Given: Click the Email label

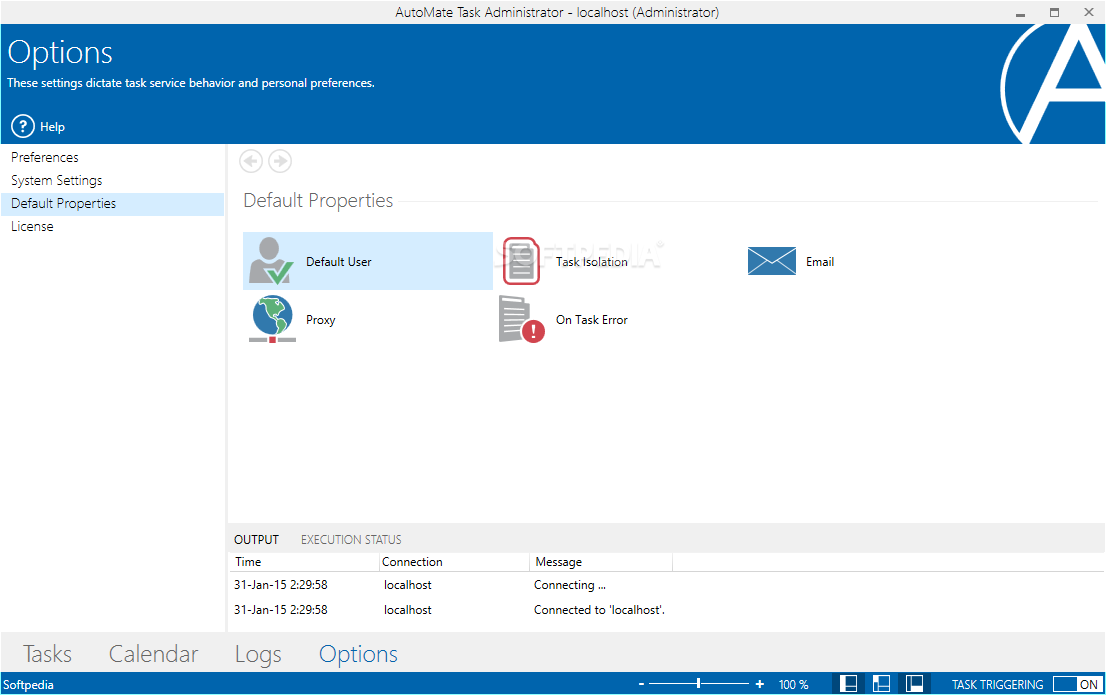Looking at the screenshot, I should pos(820,262).
